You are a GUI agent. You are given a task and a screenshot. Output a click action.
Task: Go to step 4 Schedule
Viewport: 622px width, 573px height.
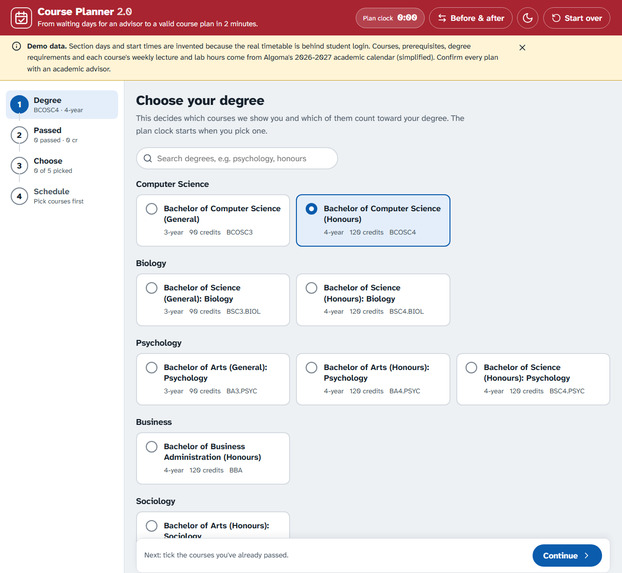pyautogui.click(x=62, y=196)
